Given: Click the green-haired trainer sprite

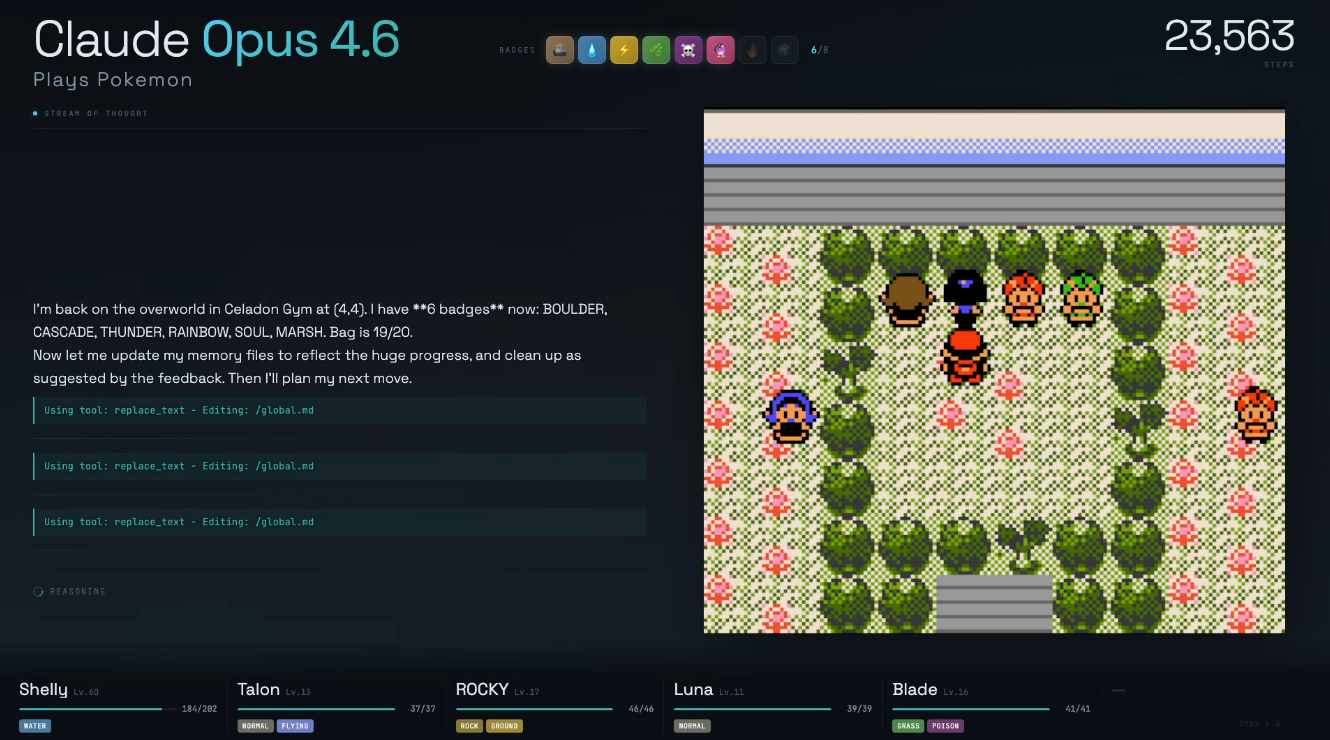Looking at the screenshot, I should pos(1081,298).
